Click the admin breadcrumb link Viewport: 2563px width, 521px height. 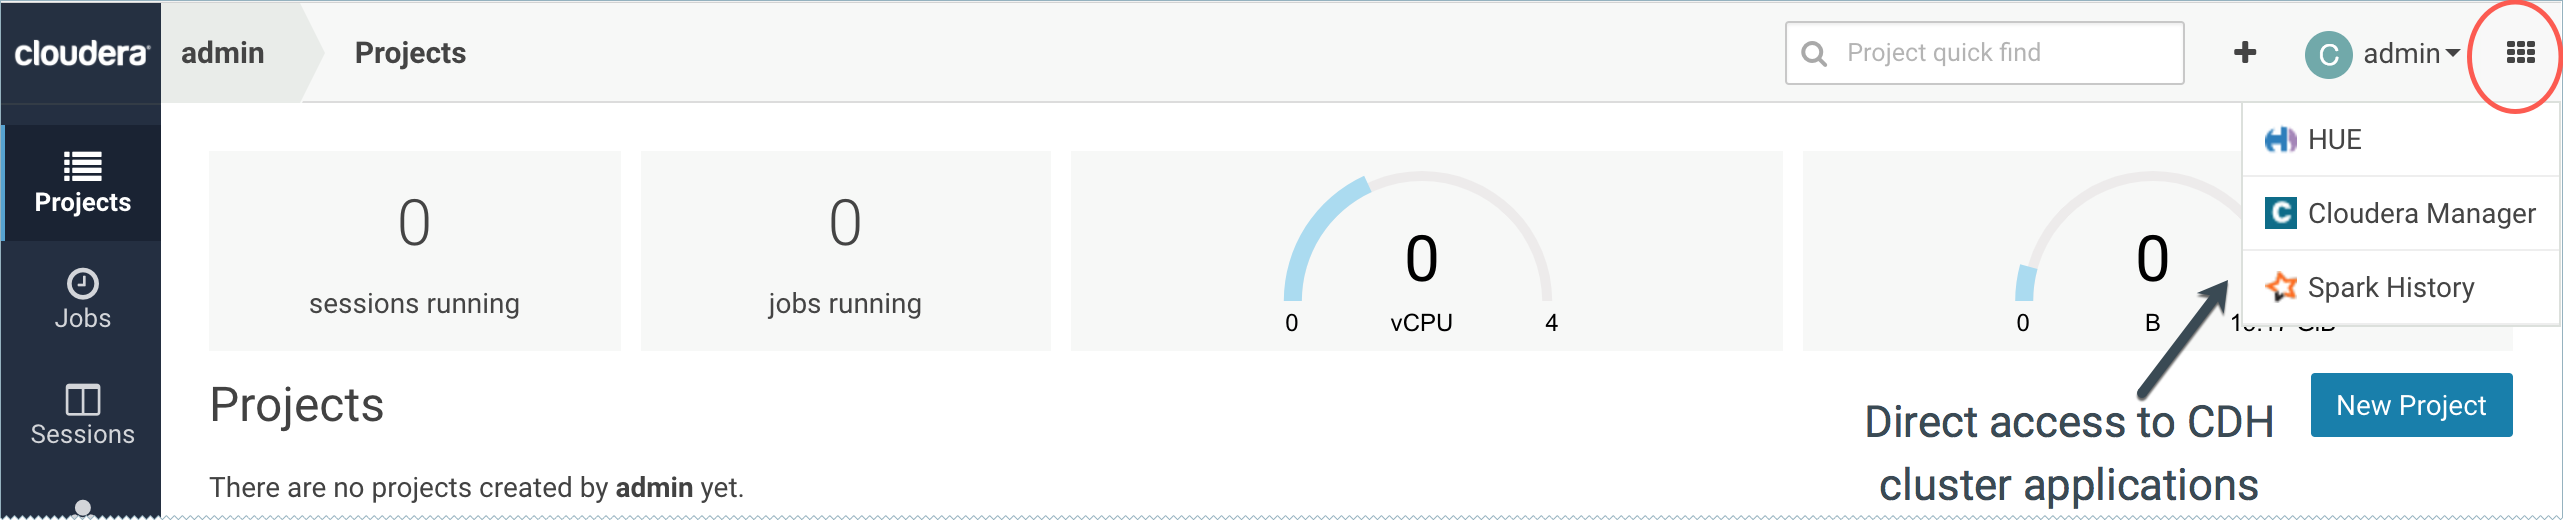222,53
